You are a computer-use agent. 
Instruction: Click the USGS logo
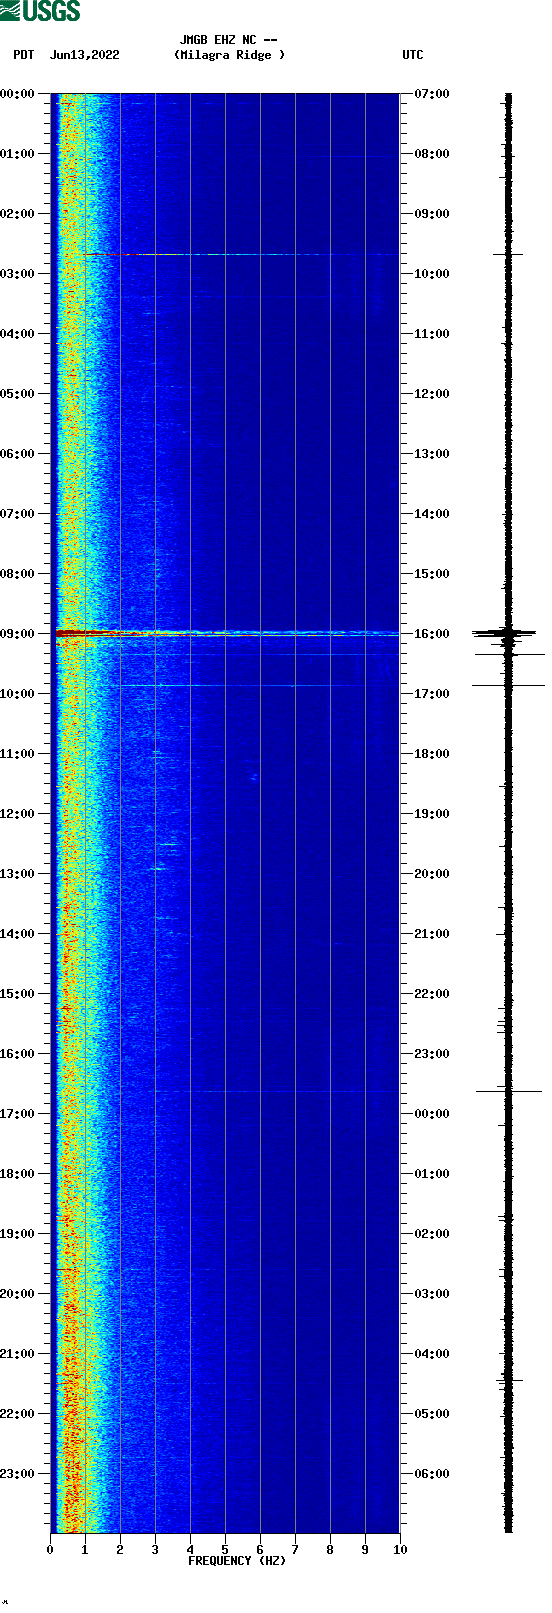[x=40, y=11]
